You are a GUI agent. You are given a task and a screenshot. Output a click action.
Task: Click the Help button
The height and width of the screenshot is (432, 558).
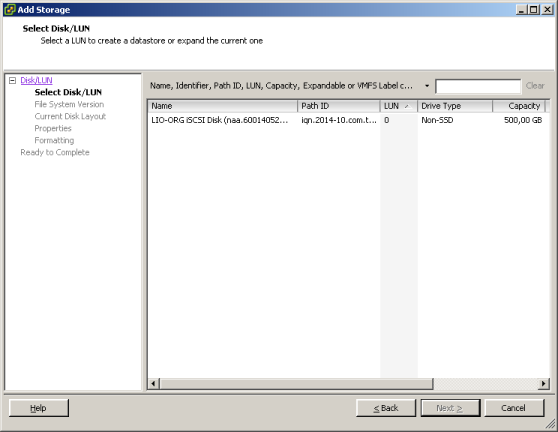[x=39, y=408]
